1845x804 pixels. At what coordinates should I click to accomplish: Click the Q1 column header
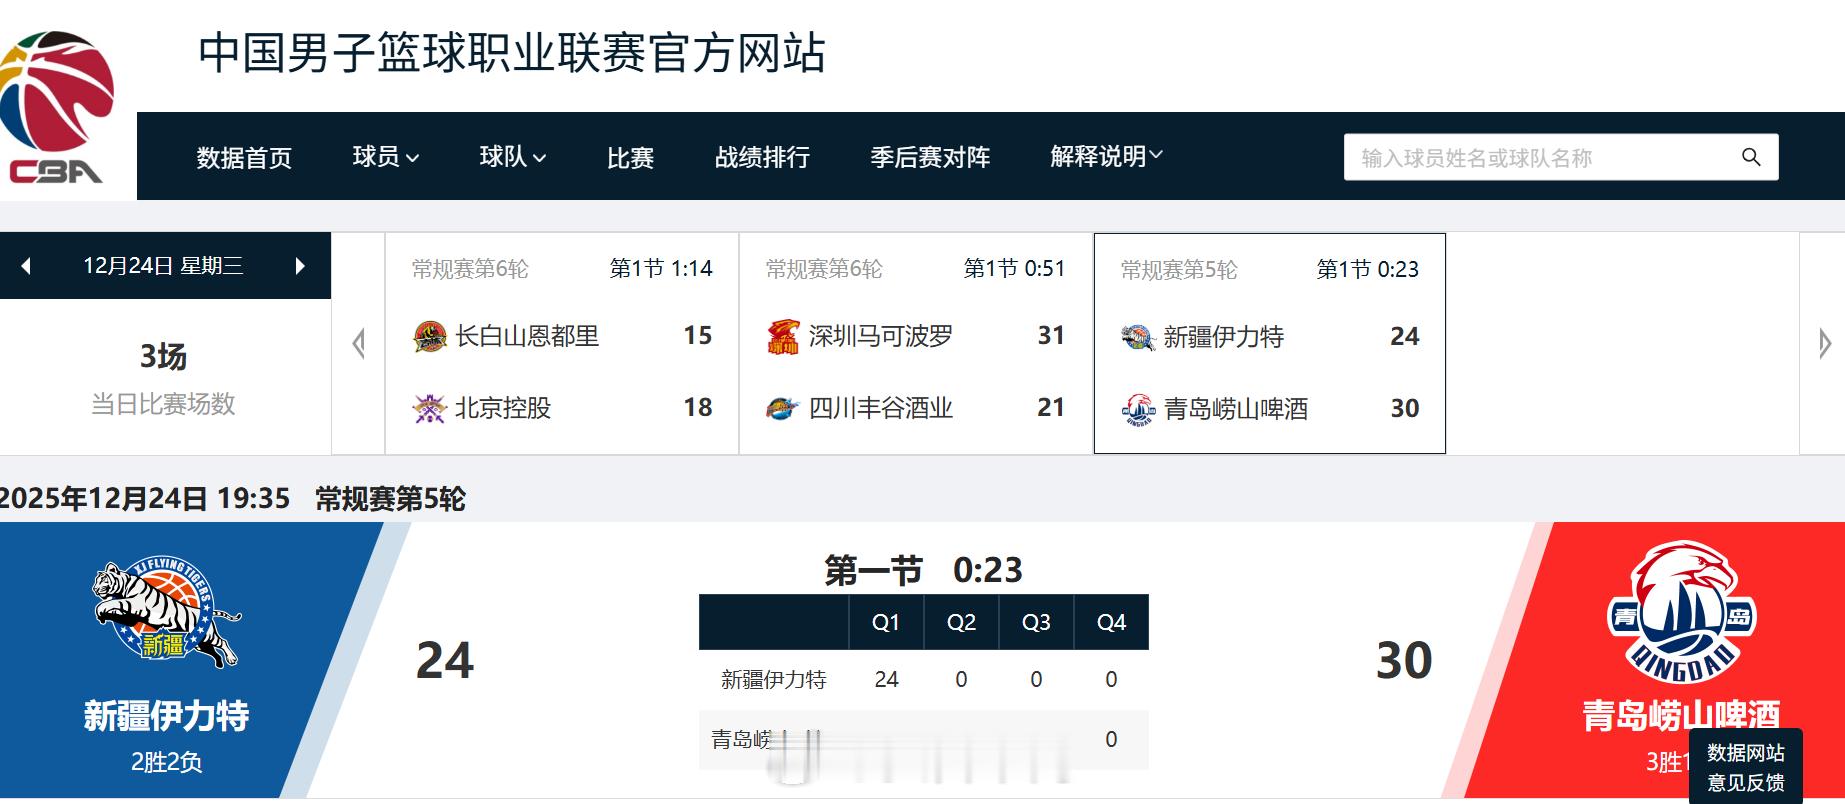pos(886,622)
